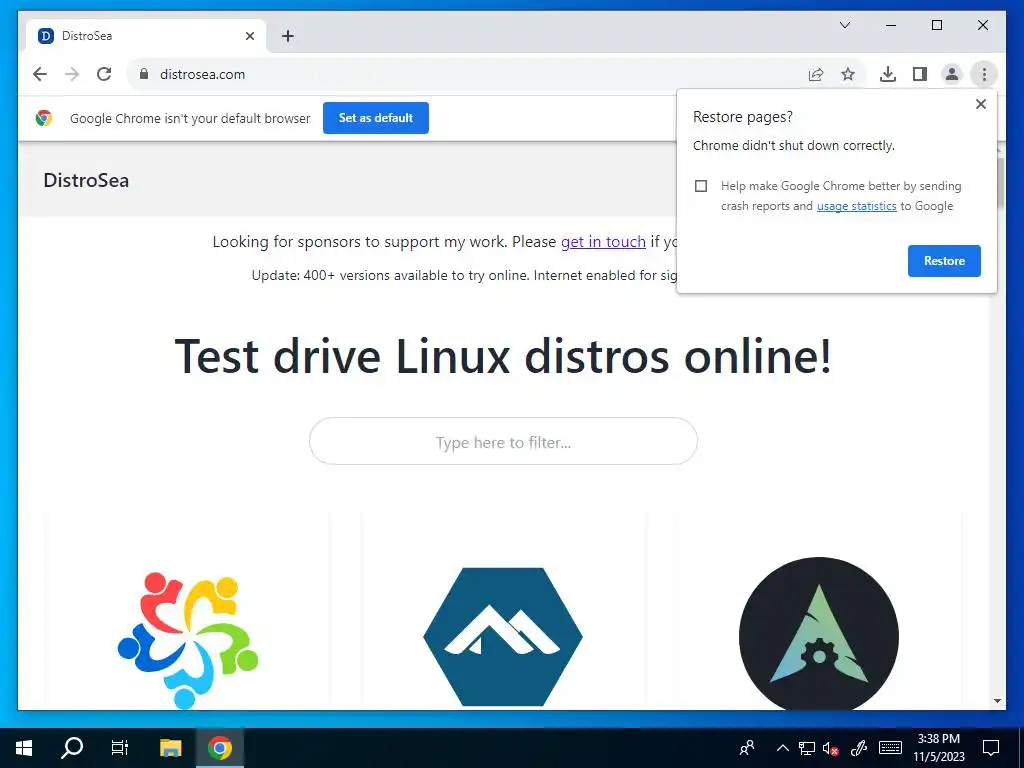Open Windows taskbar search
Viewport: 1024px width, 768px height.
72,748
